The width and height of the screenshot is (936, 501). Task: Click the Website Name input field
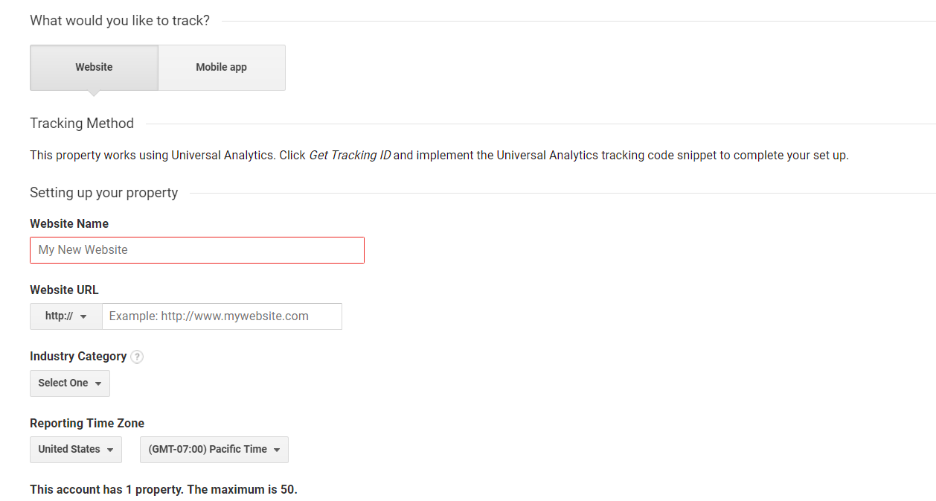click(197, 250)
